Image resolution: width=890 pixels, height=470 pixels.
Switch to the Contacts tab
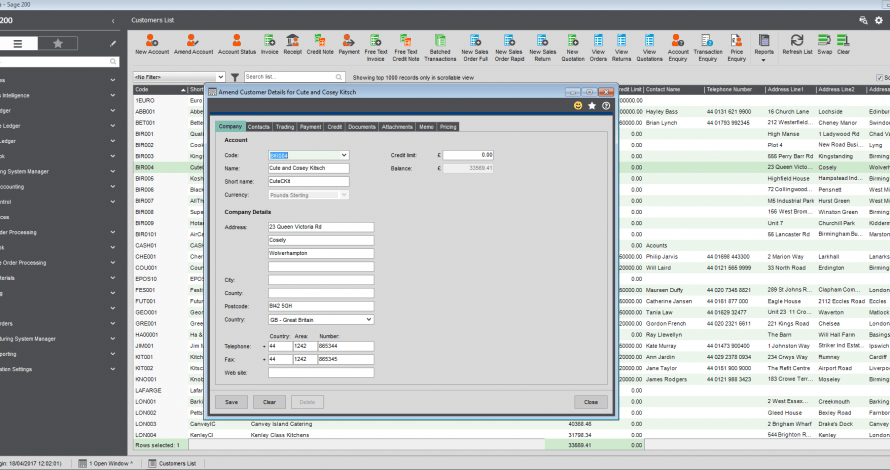click(258, 127)
